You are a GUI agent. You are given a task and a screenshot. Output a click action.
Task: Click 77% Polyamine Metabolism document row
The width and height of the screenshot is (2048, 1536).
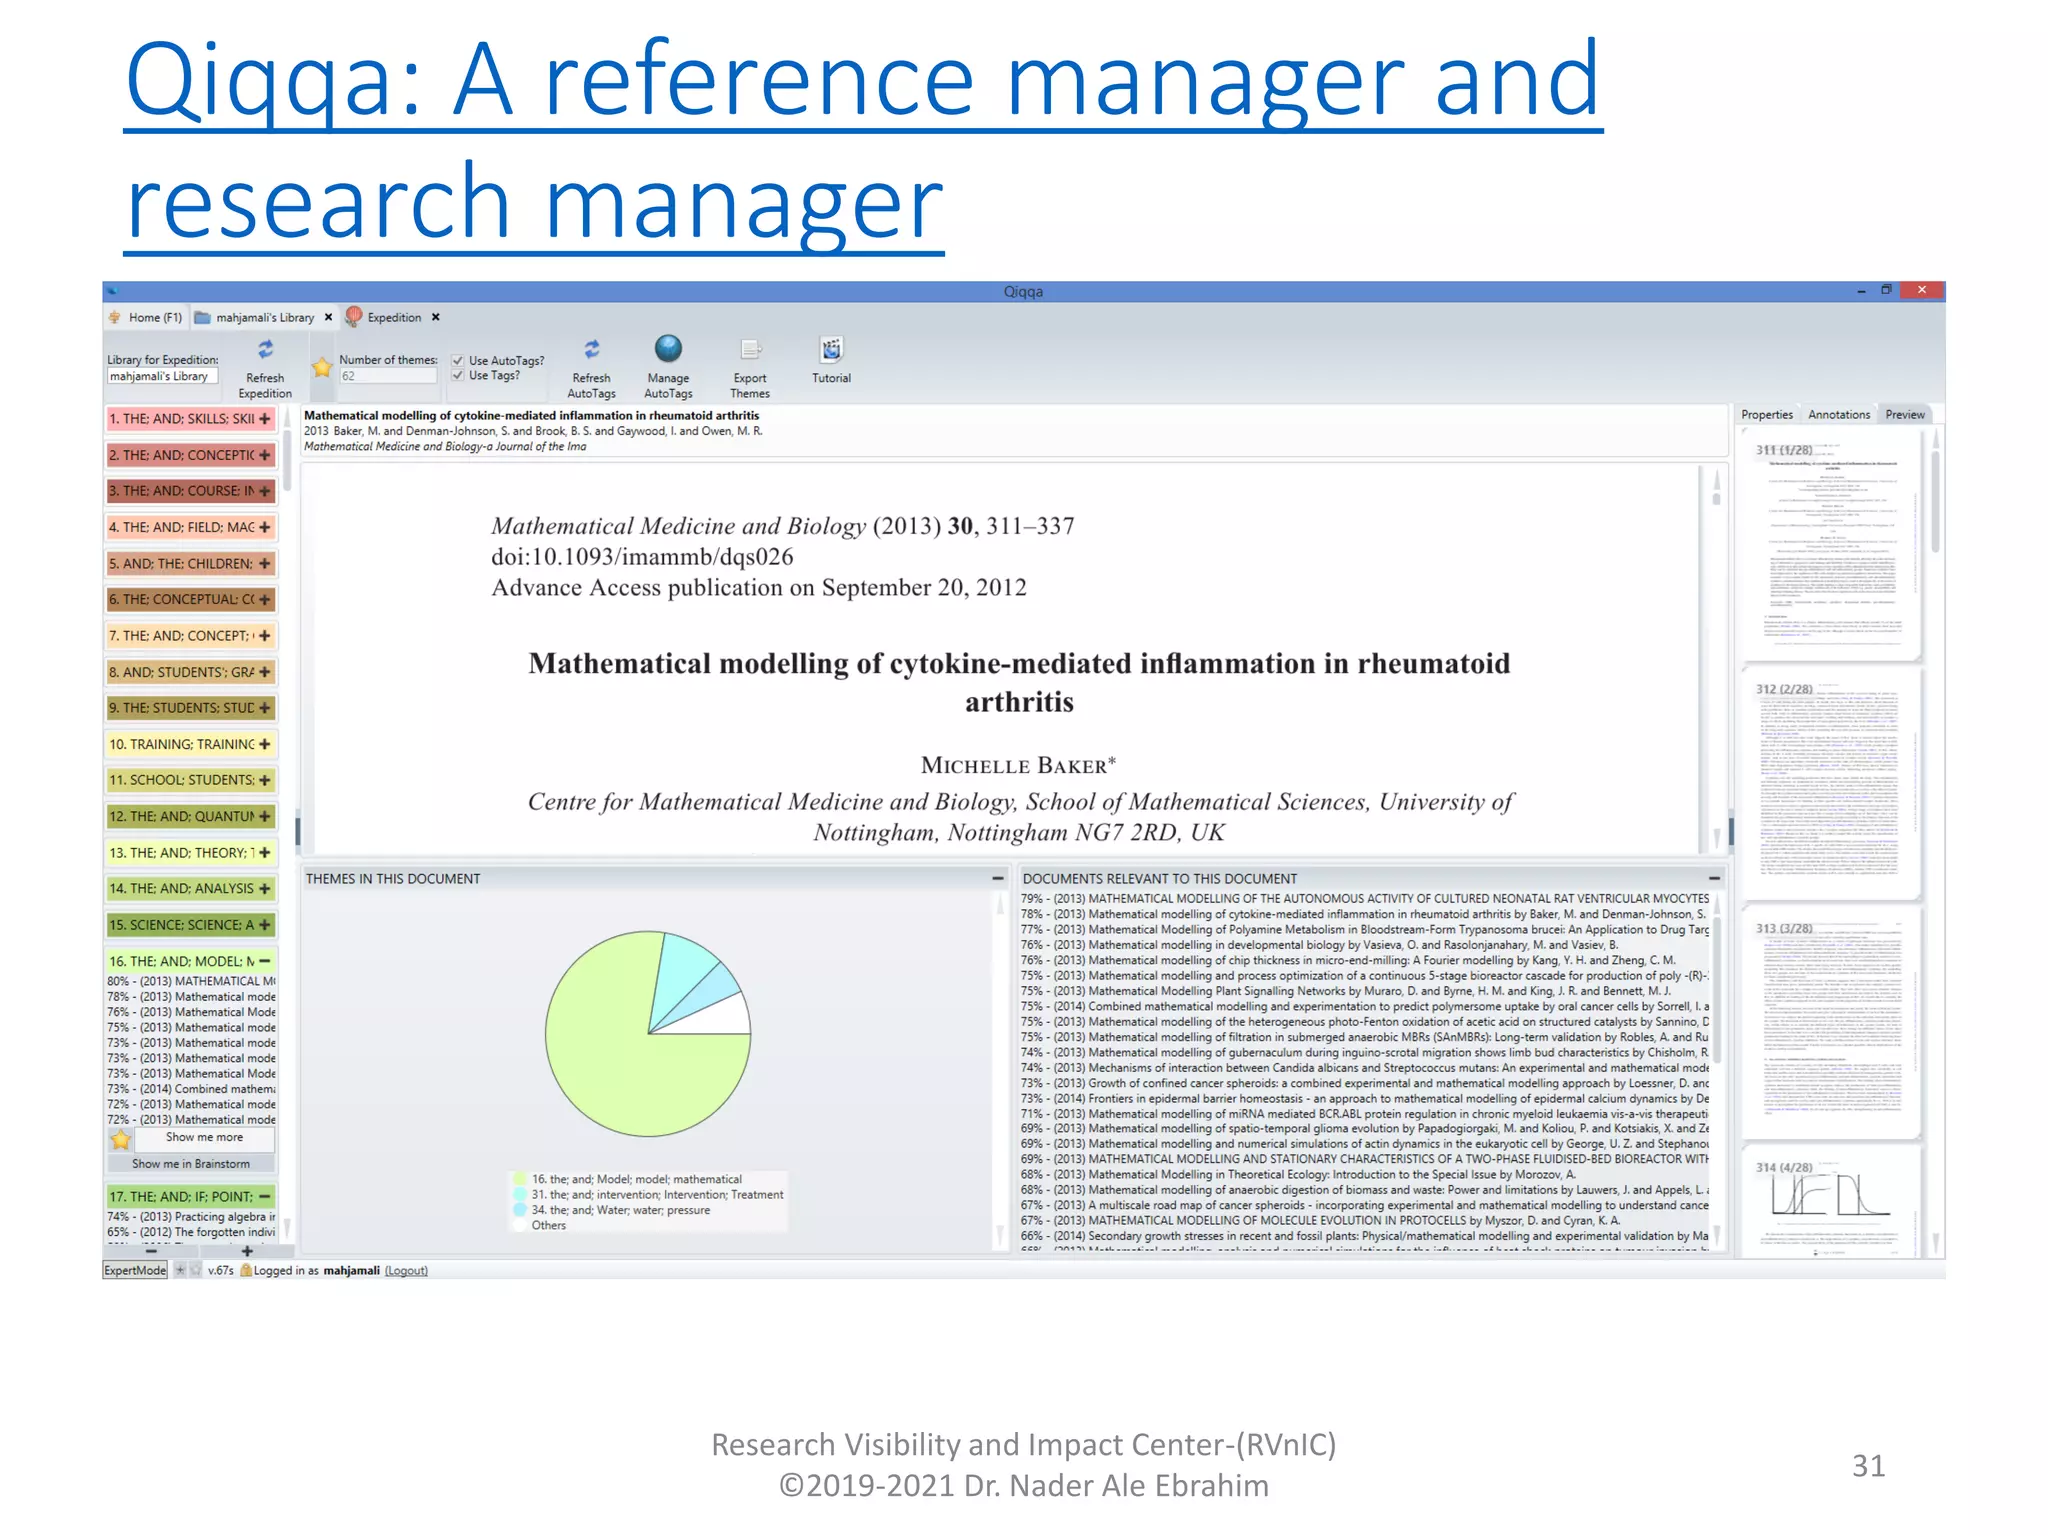[1364, 929]
